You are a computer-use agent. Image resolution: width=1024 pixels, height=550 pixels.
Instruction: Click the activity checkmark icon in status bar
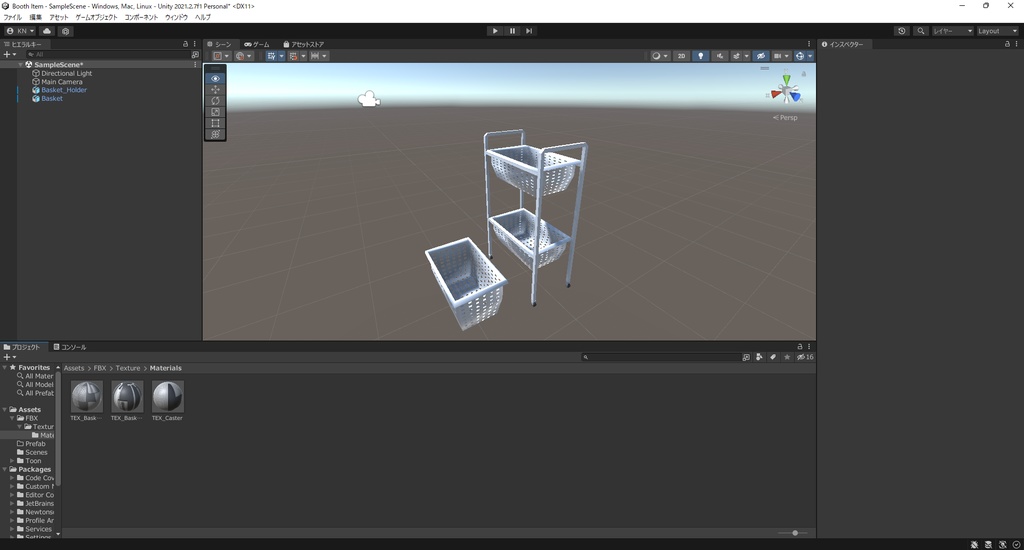coord(1016,544)
